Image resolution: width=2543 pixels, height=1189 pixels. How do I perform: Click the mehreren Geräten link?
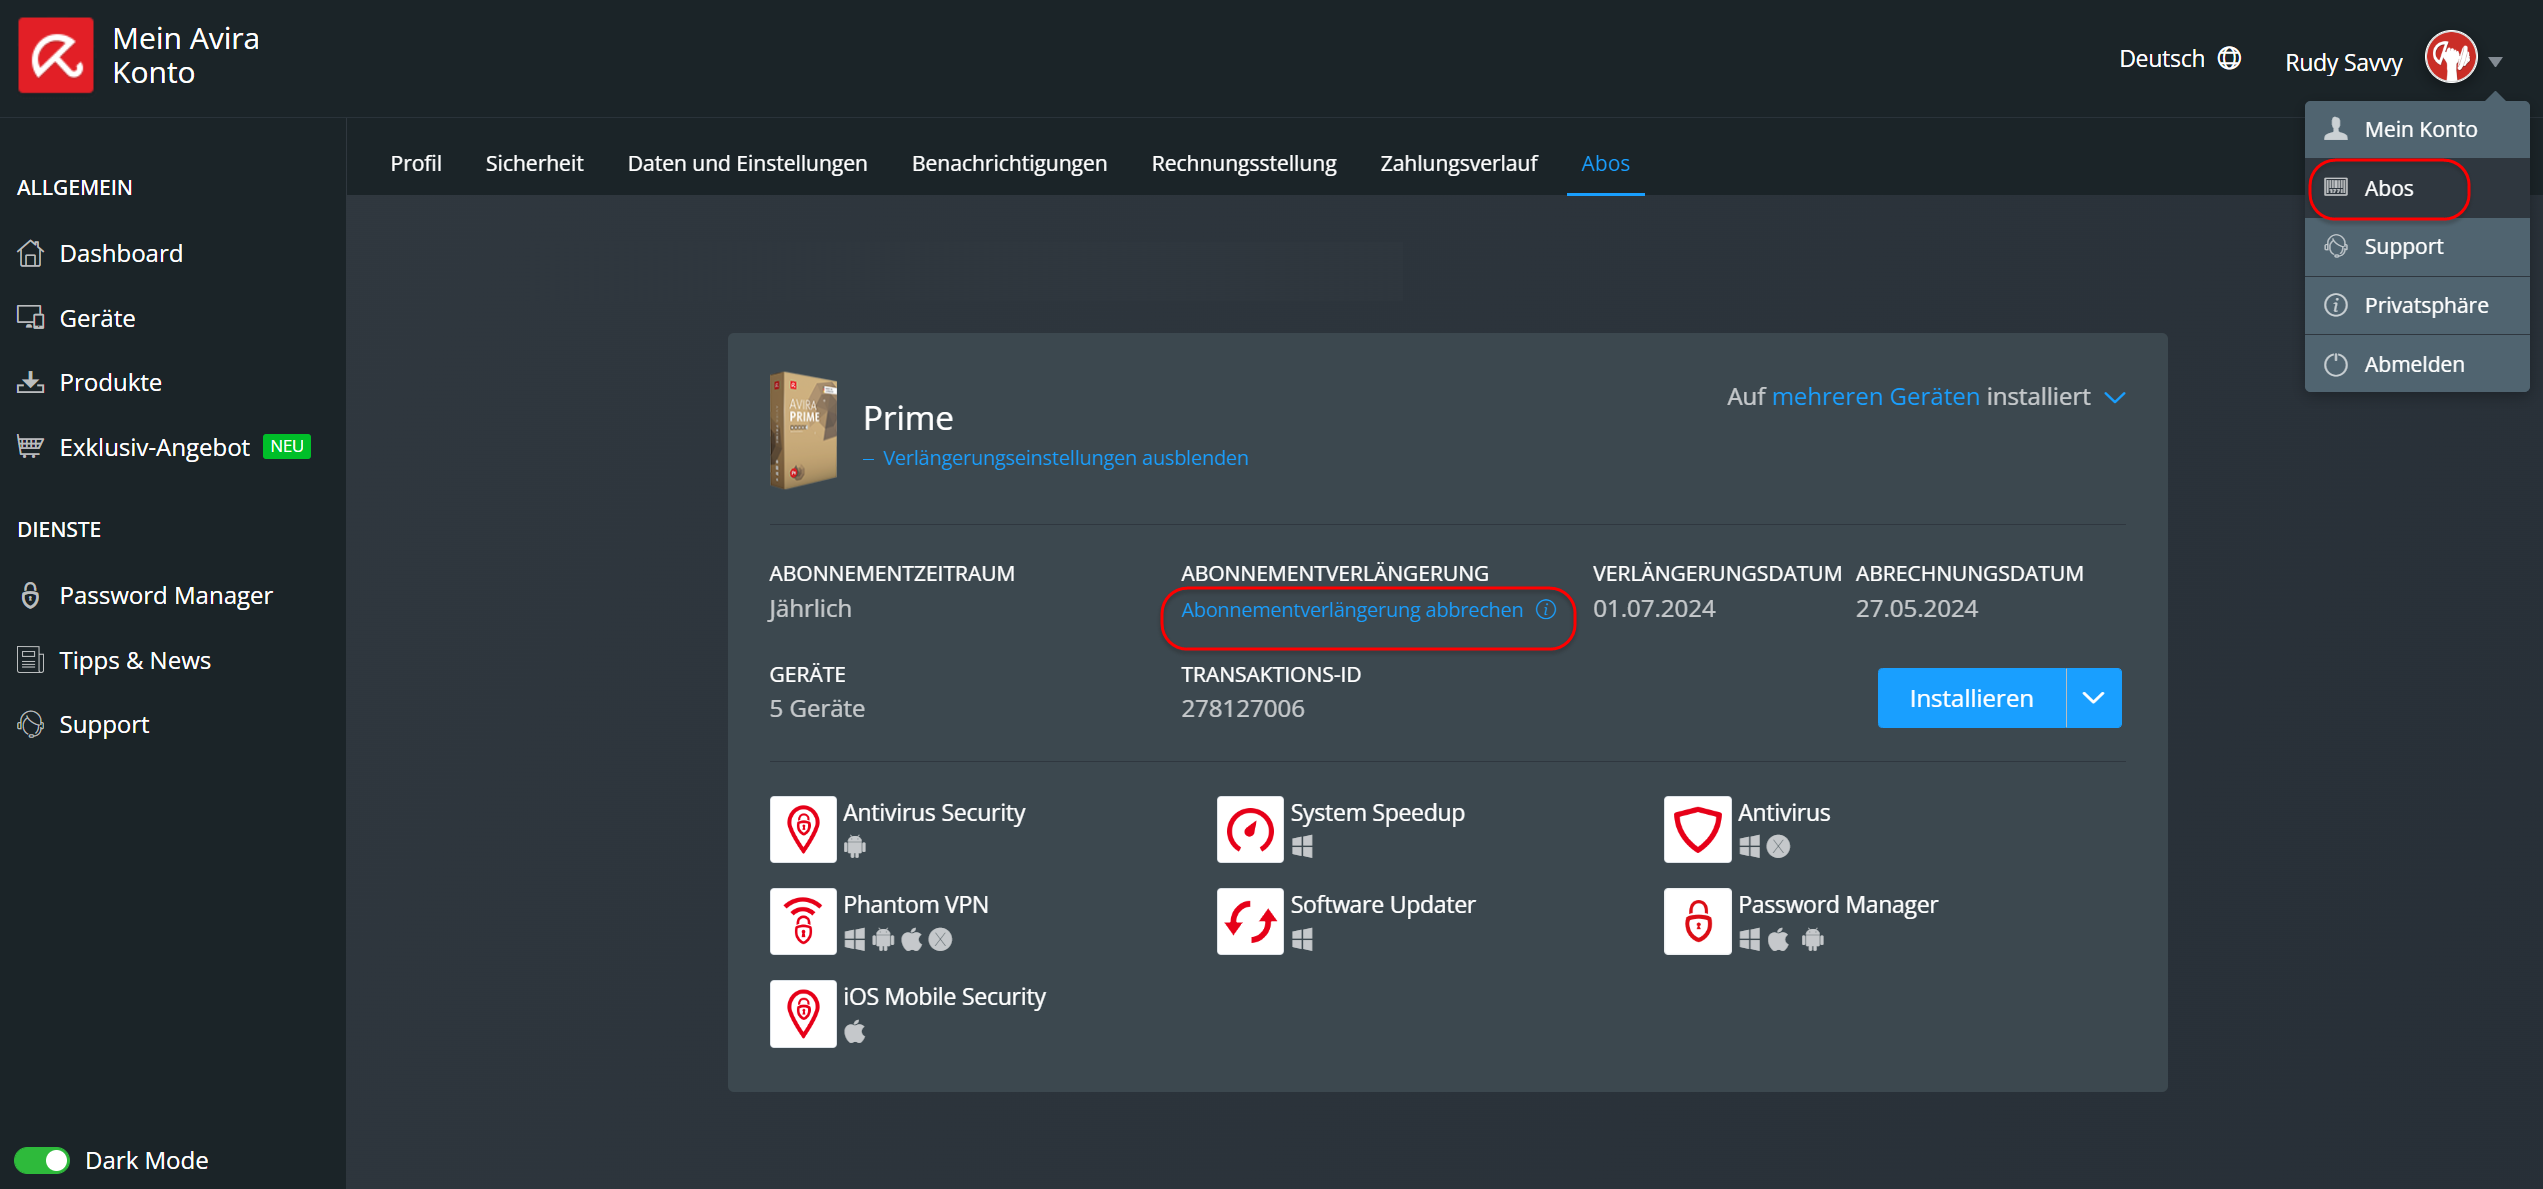tap(1875, 396)
